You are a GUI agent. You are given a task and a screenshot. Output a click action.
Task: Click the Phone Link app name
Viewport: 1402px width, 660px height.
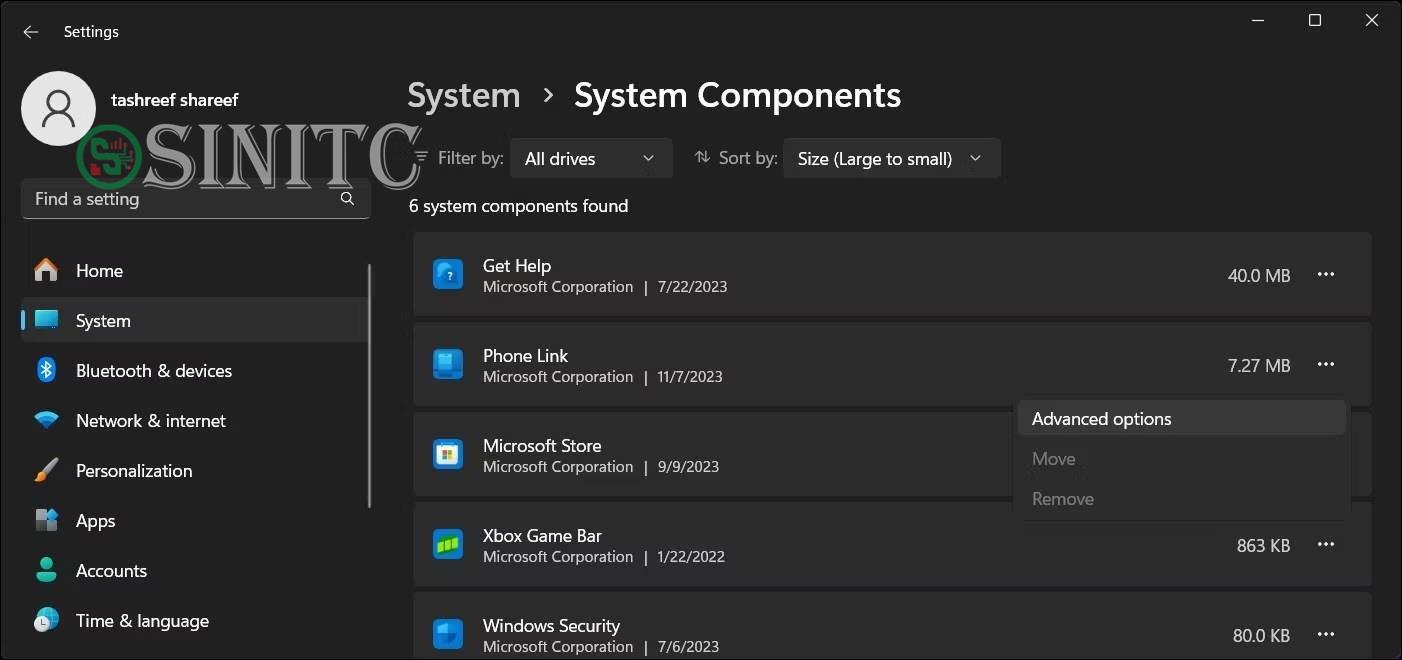coord(525,356)
